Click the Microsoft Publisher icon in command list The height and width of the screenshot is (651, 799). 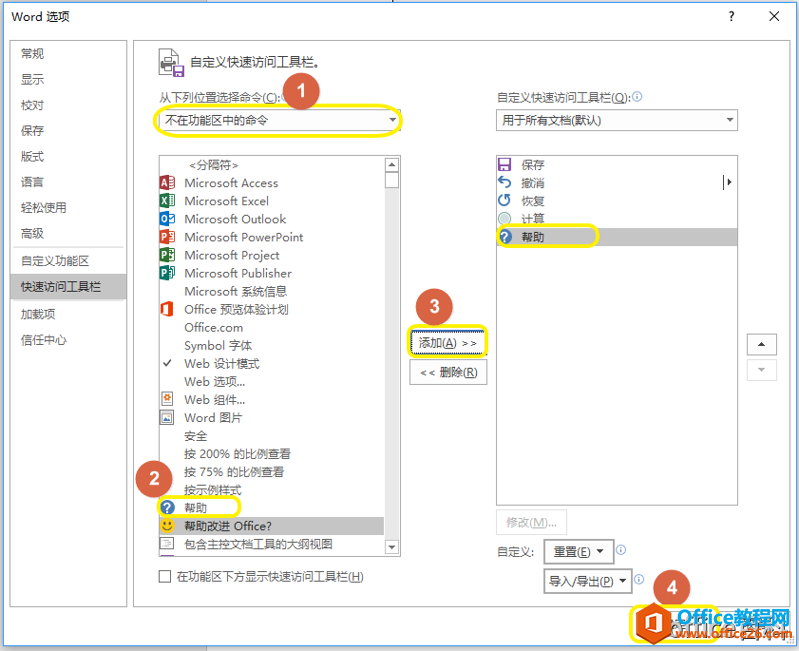[167, 273]
